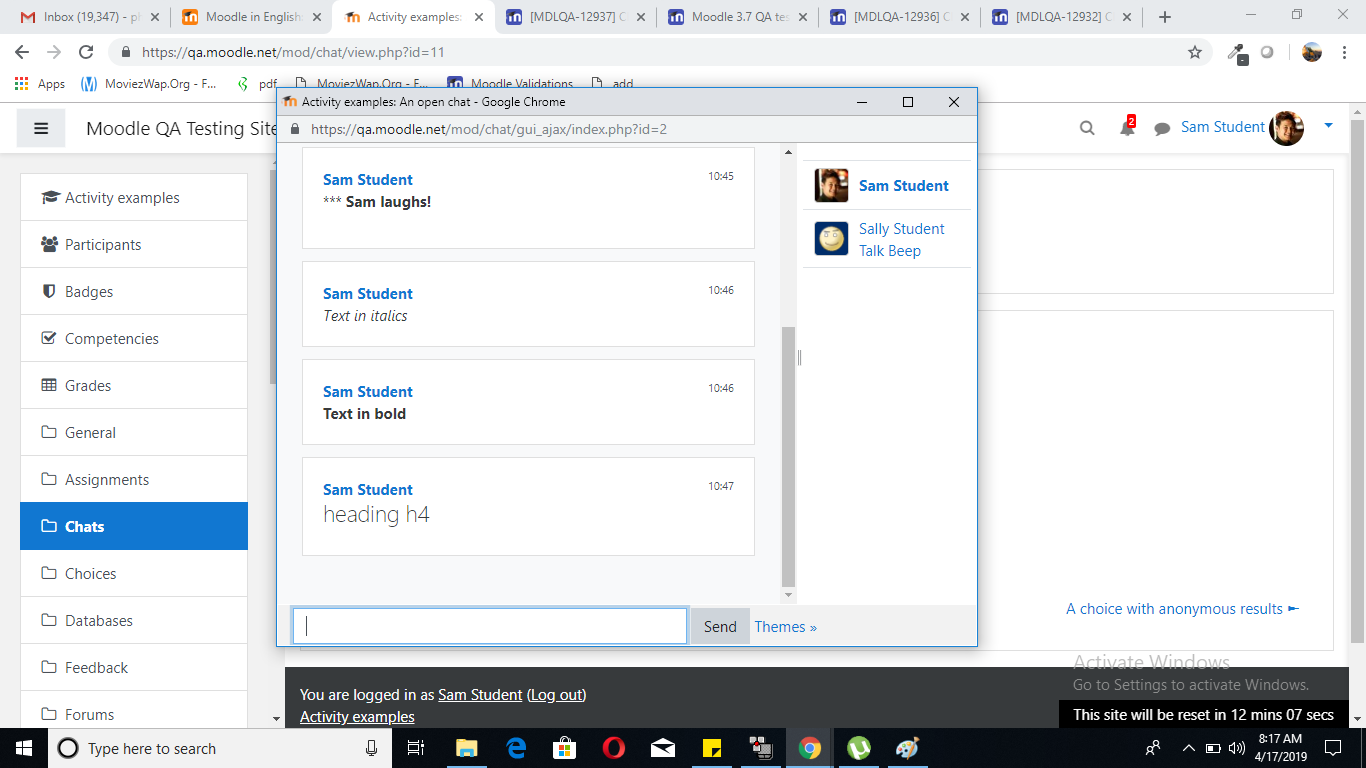Click Sam Student avatar in chat user list
The height and width of the screenshot is (768, 1366).
pos(831,185)
